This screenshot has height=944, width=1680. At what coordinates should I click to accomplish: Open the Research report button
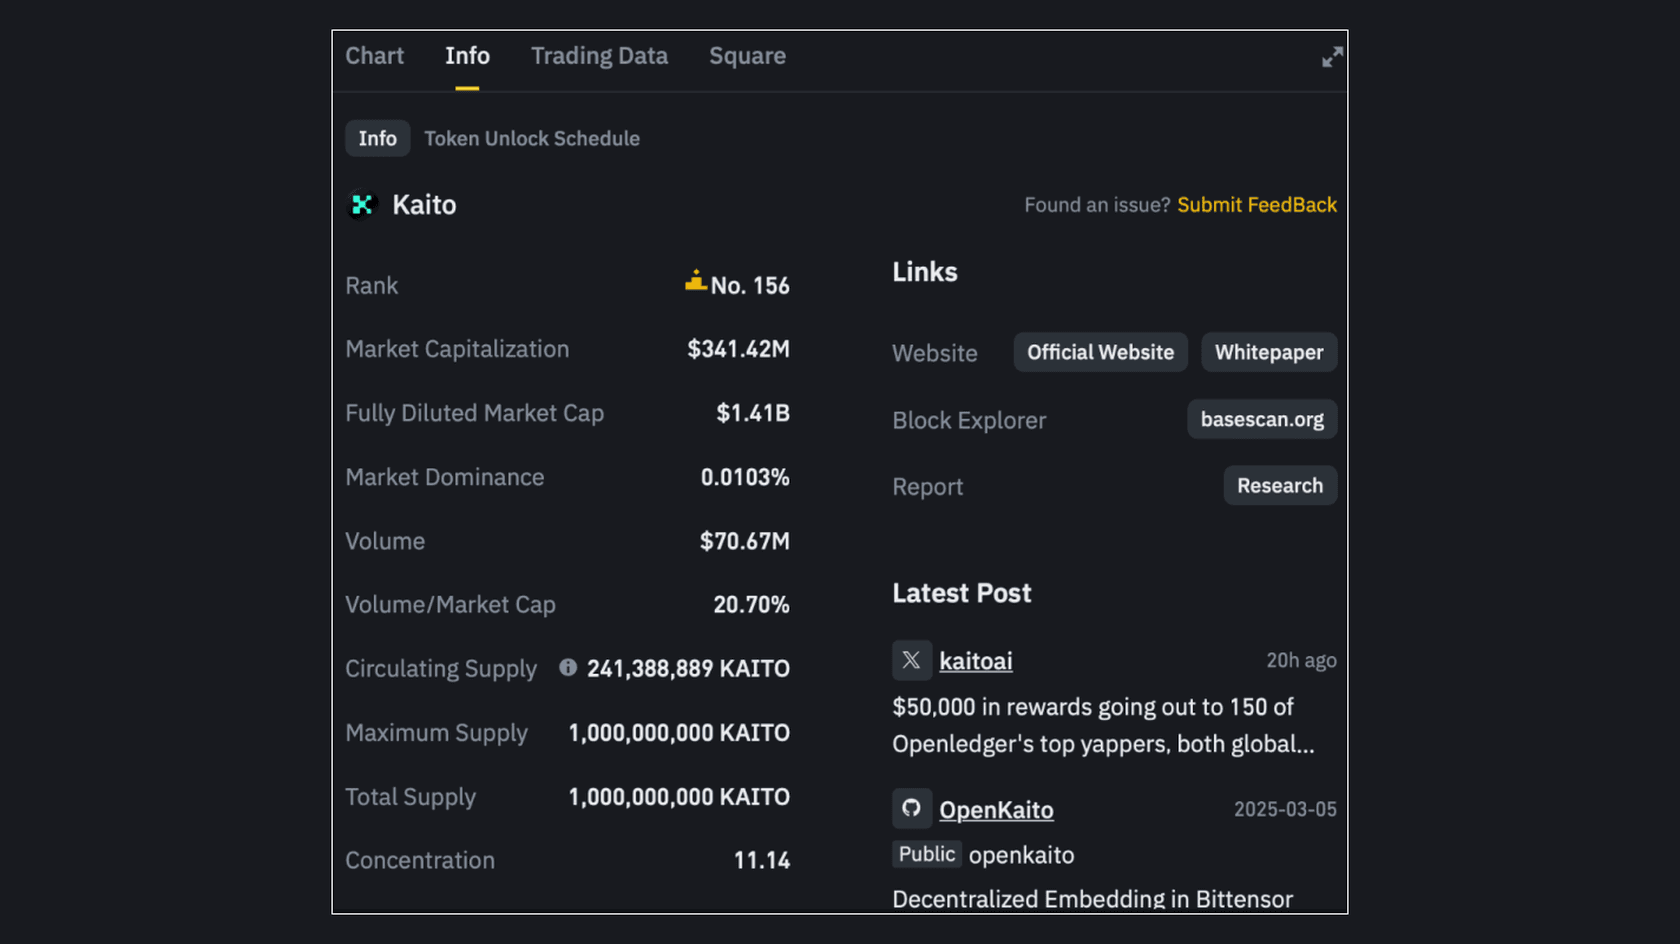click(x=1280, y=485)
